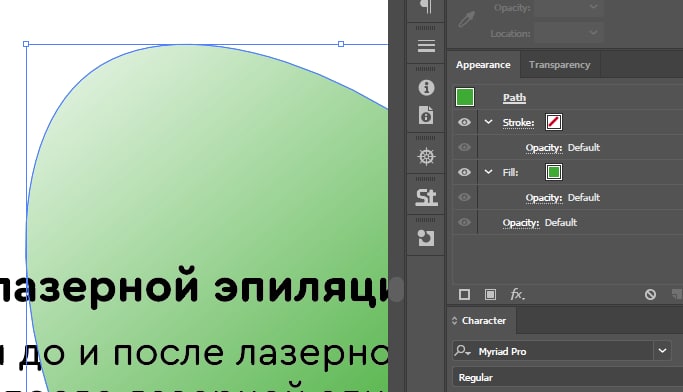The image size is (683, 392).
Task: Click the top-middle bounding box handle
Action: [341, 44]
